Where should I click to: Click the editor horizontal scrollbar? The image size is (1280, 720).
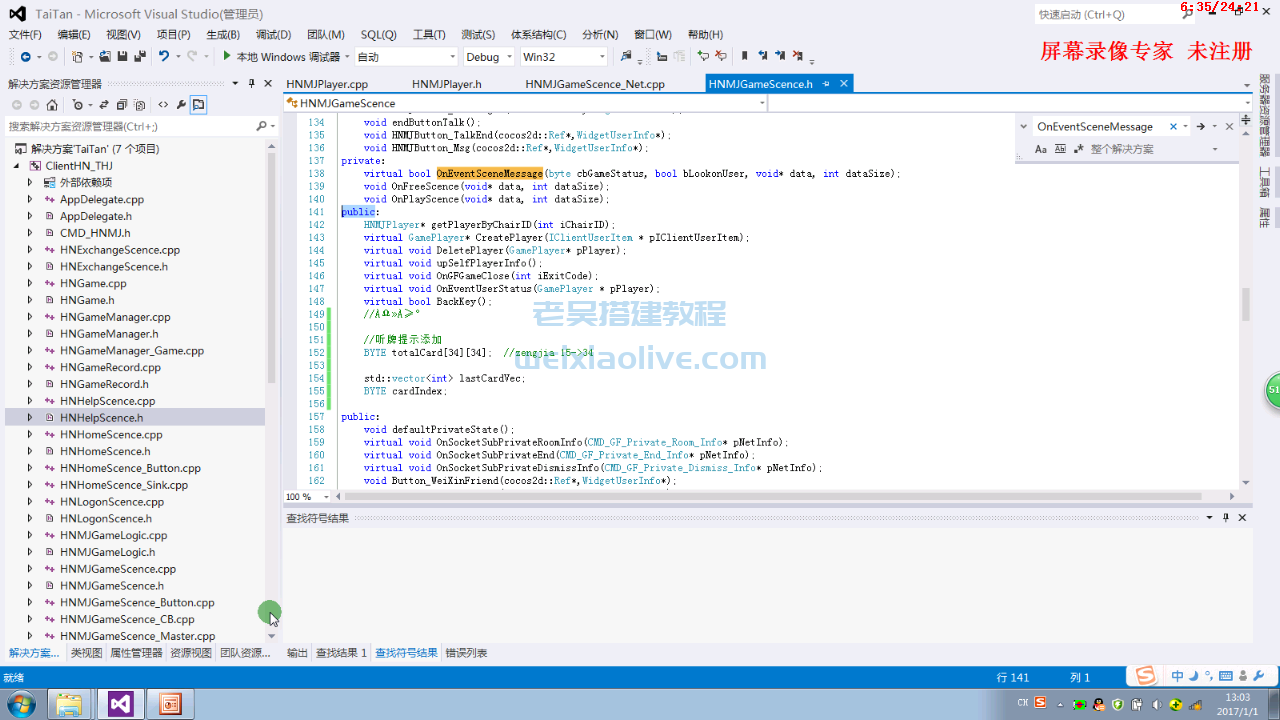point(760,496)
